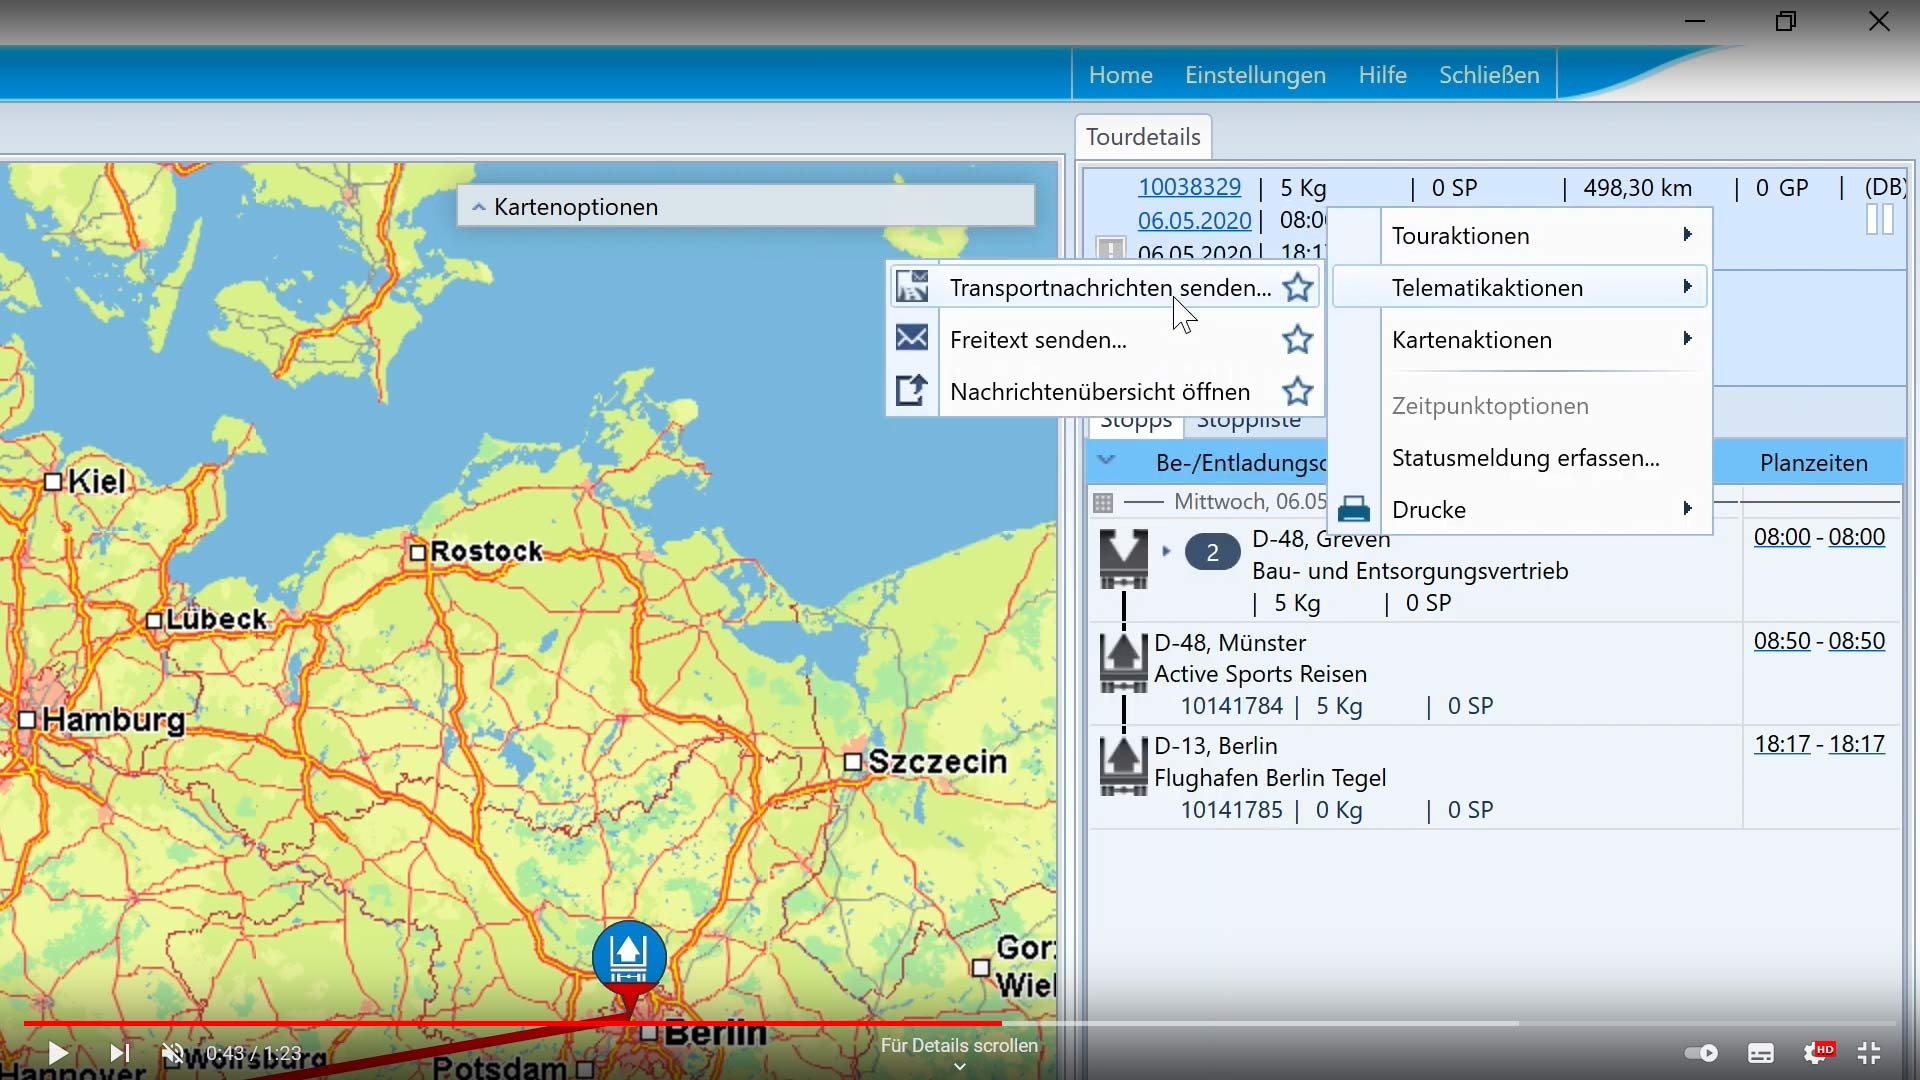1920x1080 pixels.
Task: Favorite Transportnachrichten senden with its star
Action: pos(1298,288)
